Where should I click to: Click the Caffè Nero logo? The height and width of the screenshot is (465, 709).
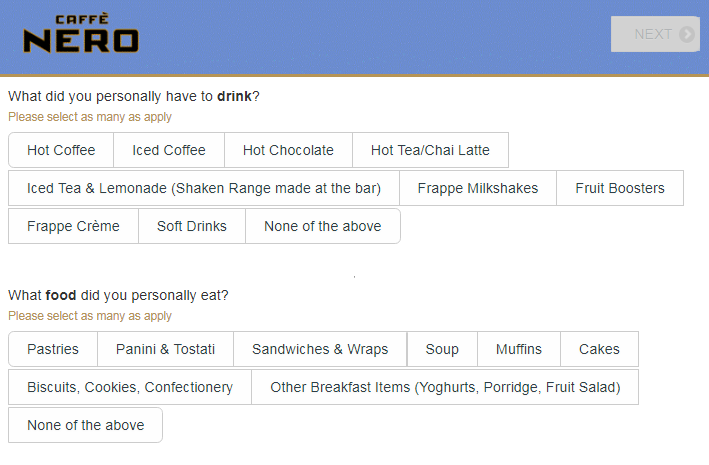[82, 36]
